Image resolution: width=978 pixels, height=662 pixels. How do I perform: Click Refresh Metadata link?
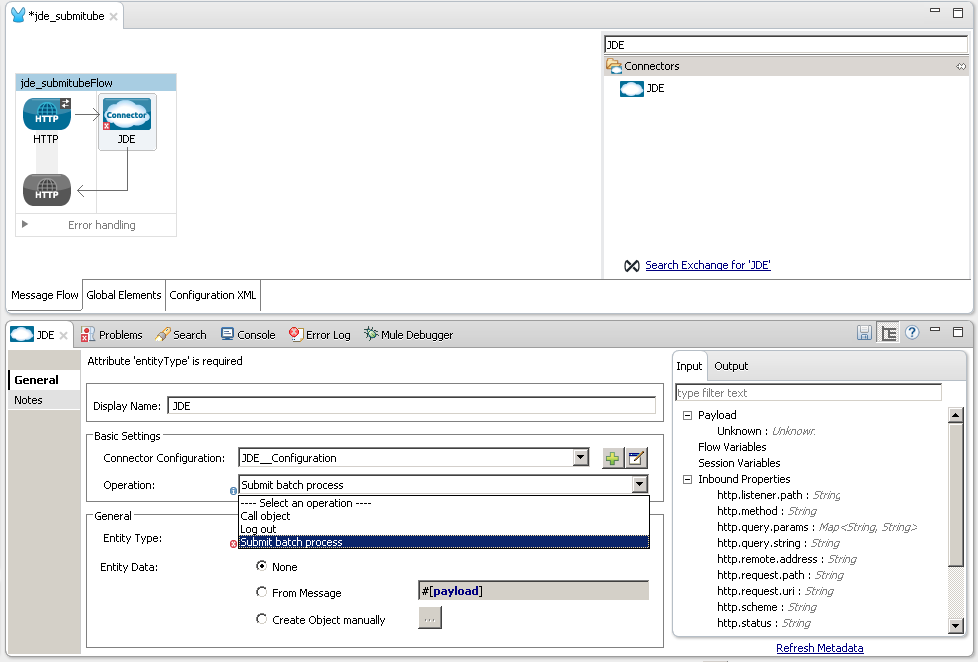(x=820, y=648)
